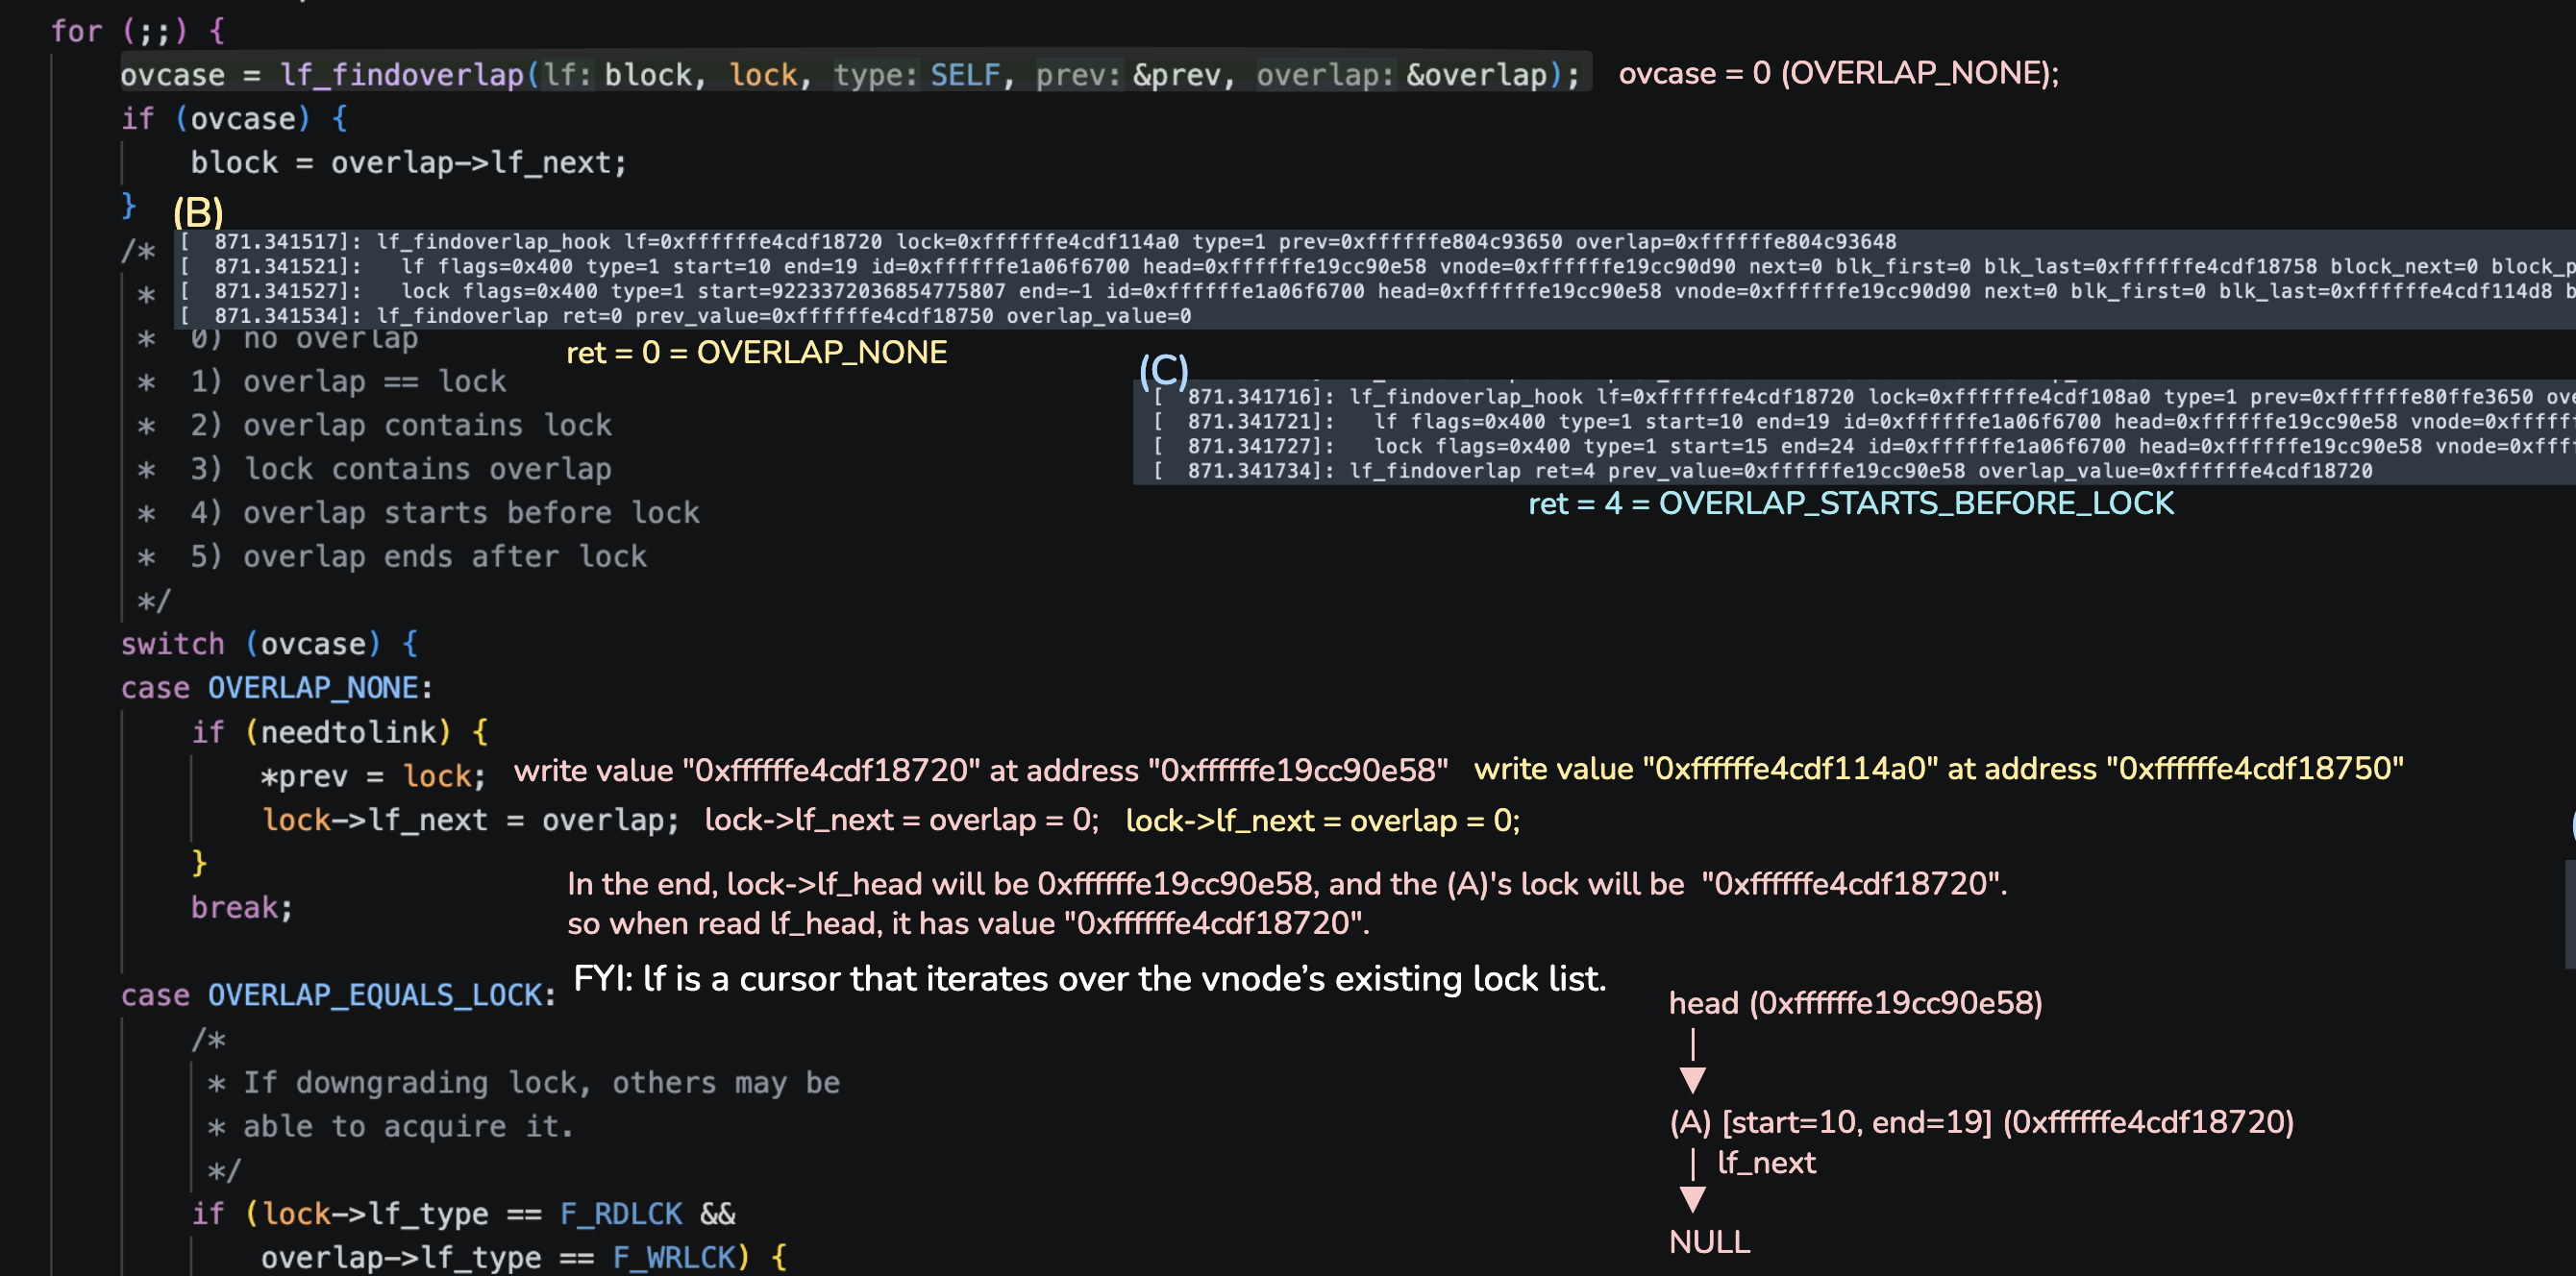Click the SELF argument
Image resolution: width=2576 pixels, height=1276 pixels.
tap(966, 74)
